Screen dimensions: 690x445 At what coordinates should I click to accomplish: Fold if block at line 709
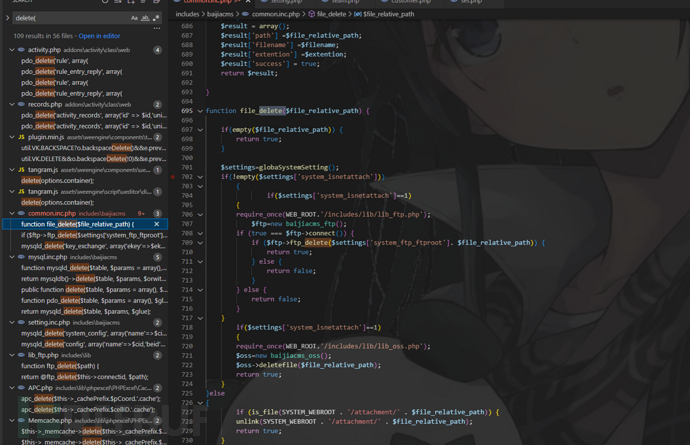(200, 243)
